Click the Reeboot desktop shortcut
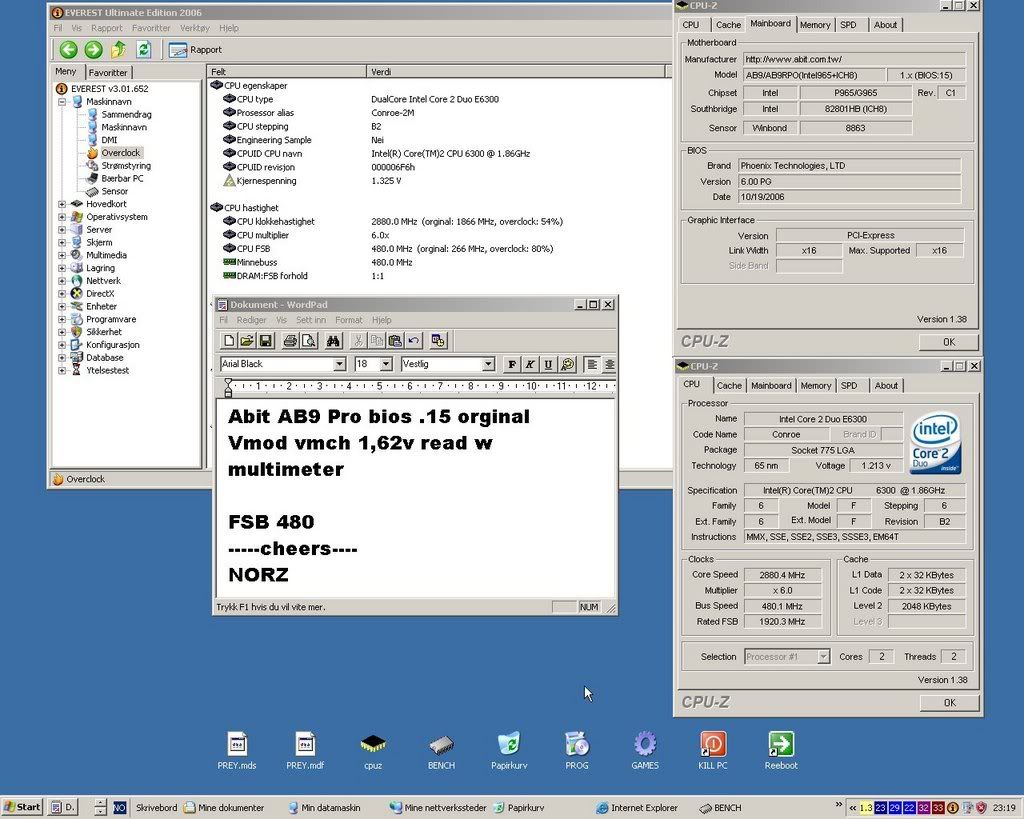Screen dimensions: 1024x819 781,745
